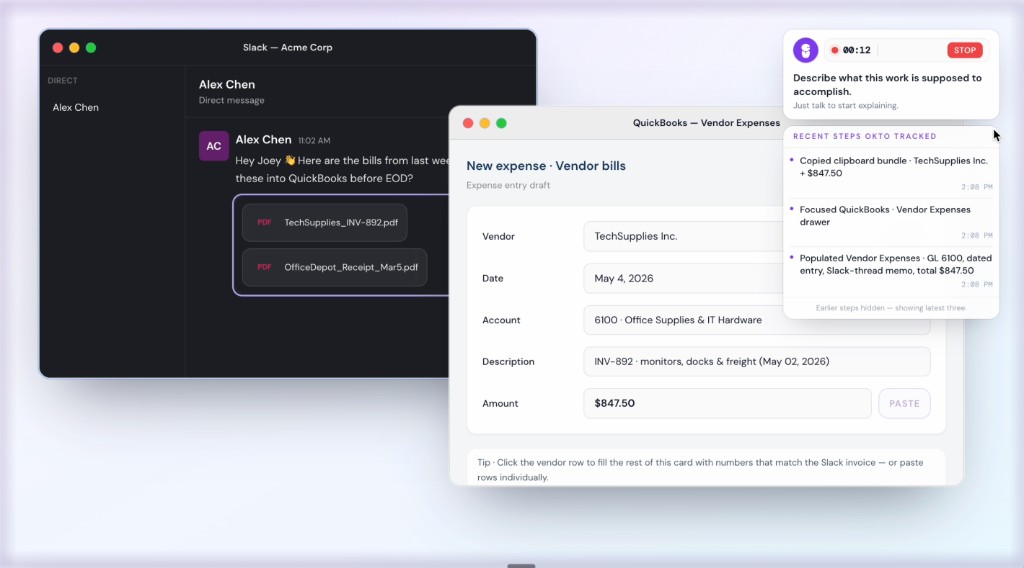Click the 'Hey Joey' message text in Slack

coord(342,169)
